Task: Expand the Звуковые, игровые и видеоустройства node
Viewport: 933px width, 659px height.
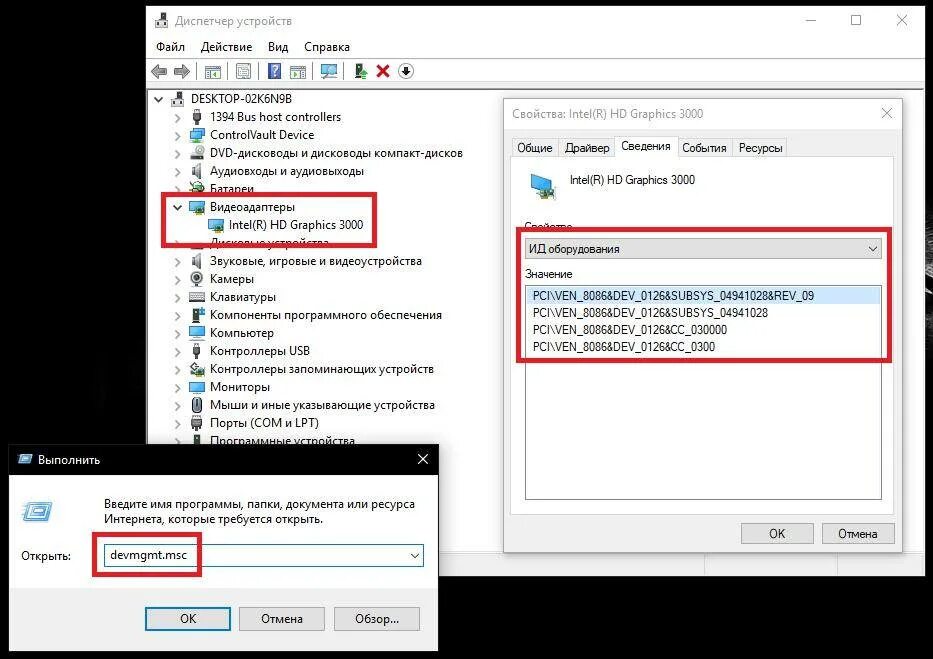Action: click(177, 262)
